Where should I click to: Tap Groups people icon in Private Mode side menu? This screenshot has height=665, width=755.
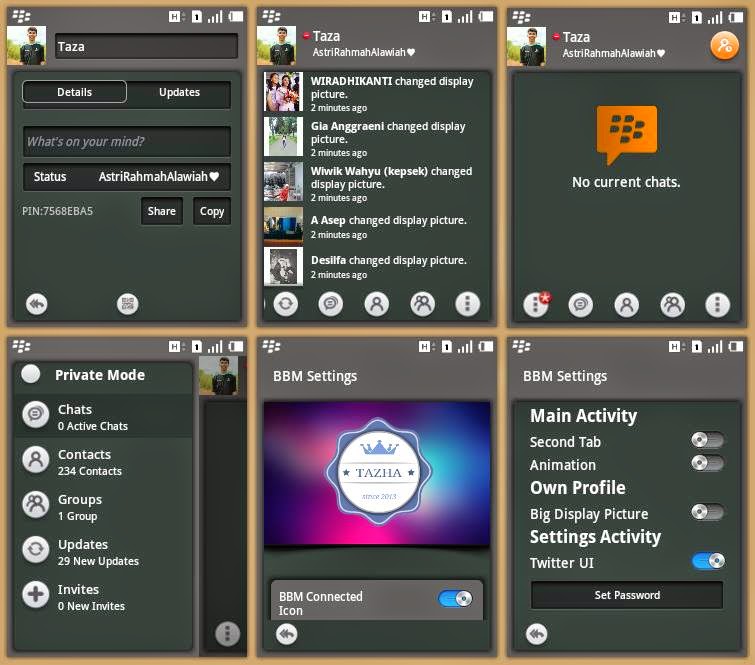coord(36,505)
